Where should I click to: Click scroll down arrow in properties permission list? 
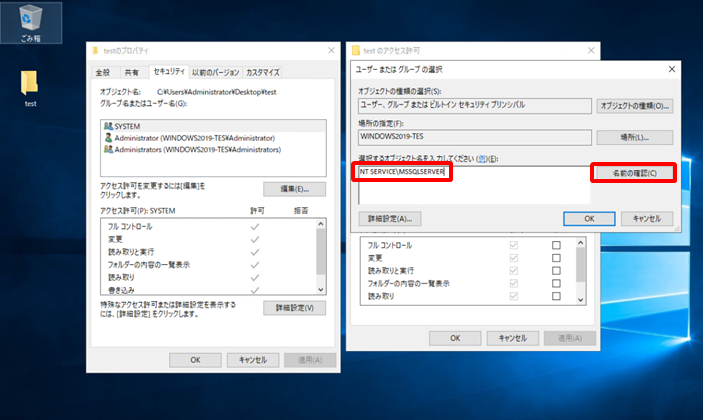coord(321,290)
